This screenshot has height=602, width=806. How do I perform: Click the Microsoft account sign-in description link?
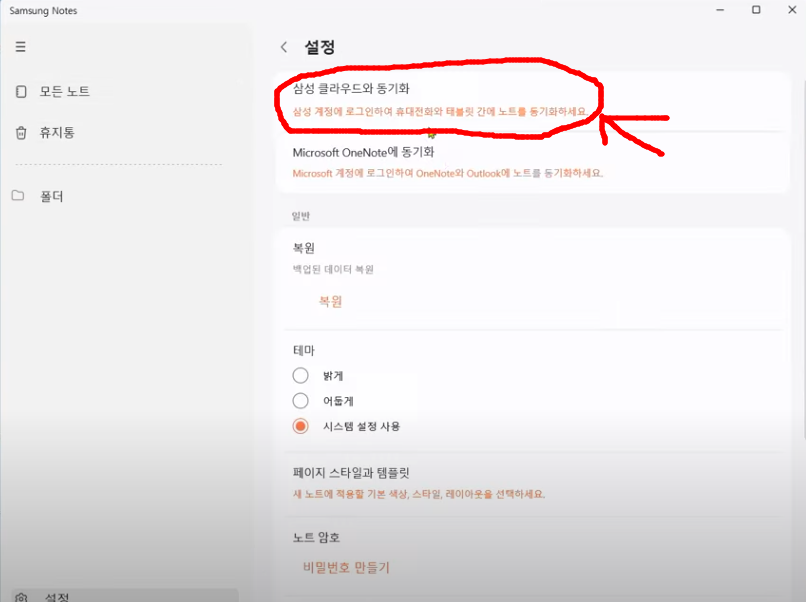click(448, 173)
